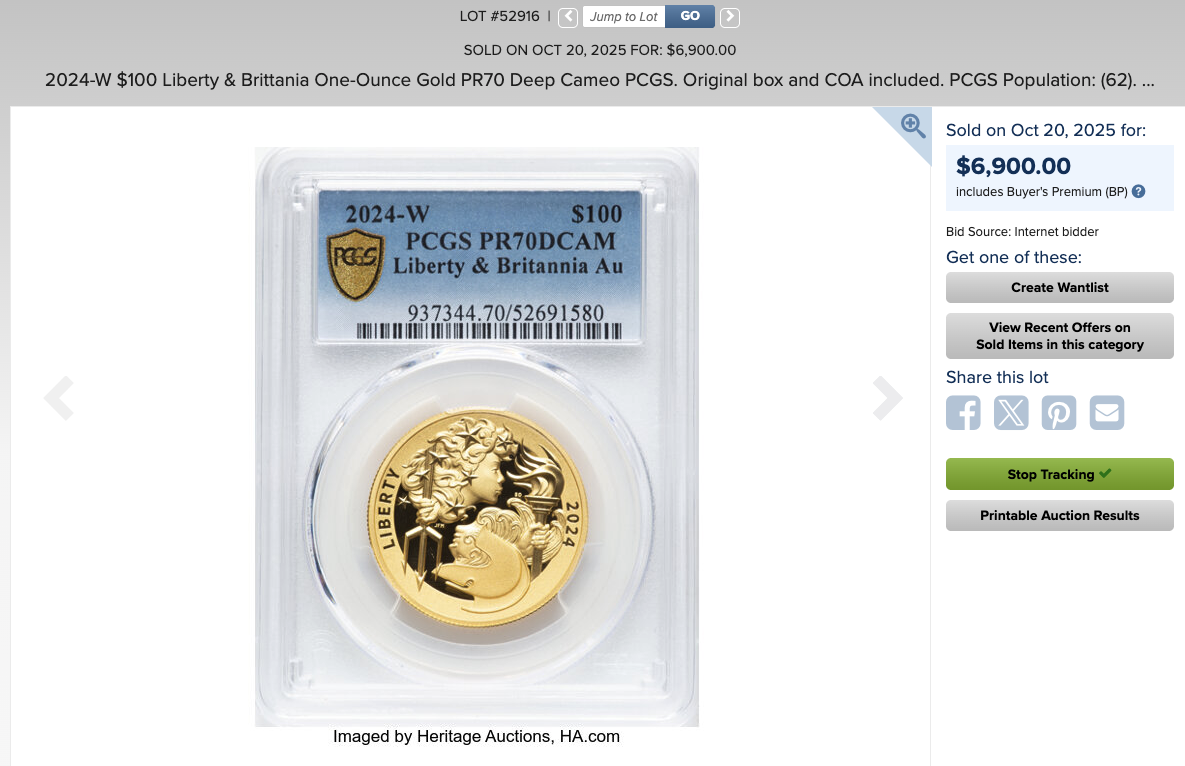Open Printable Auction Results
Image resolution: width=1185 pixels, height=766 pixels.
1060,515
